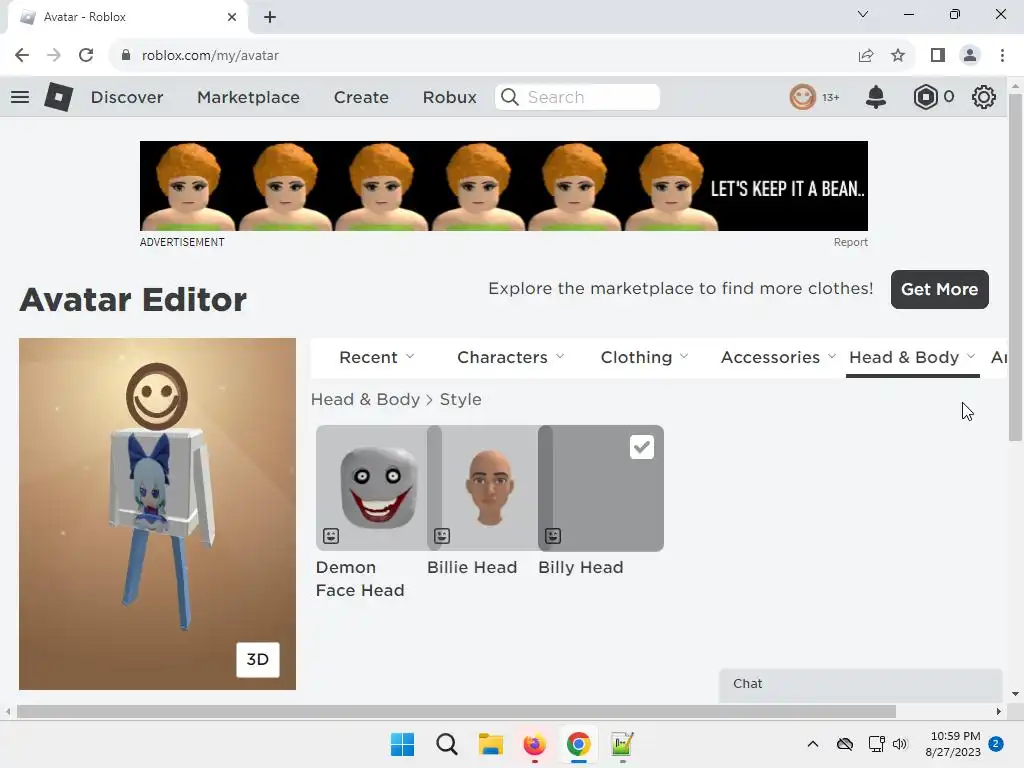Share this page from address bar
Image resolution: width=1024 pixels, height=768 pixels.
866,56
